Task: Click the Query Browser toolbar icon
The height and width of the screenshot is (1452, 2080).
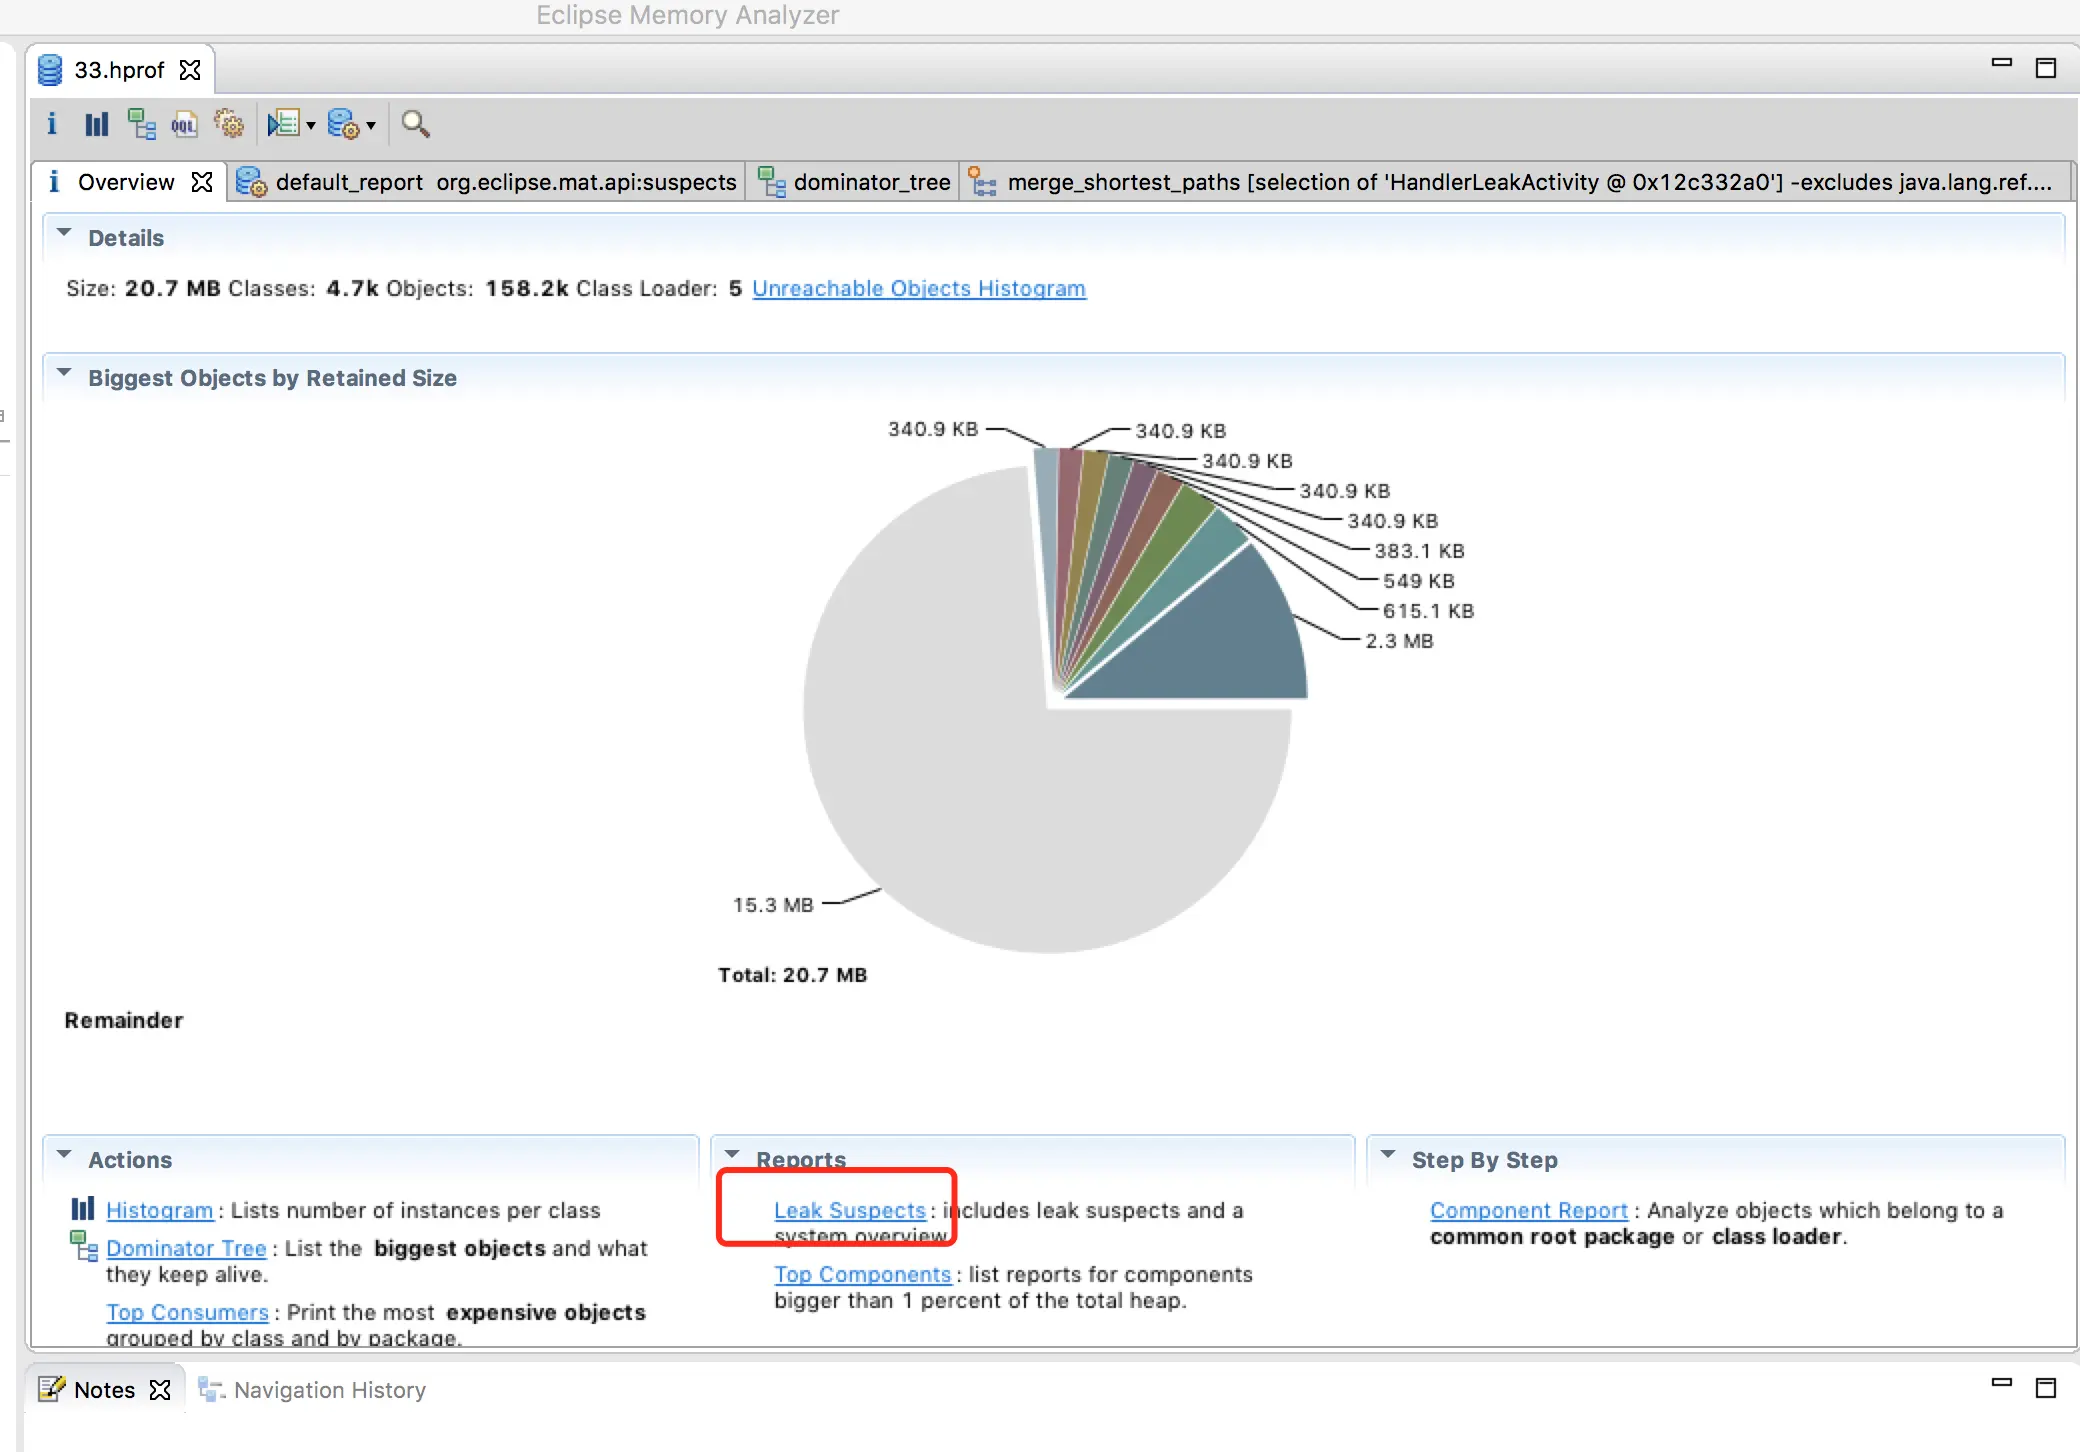Action: coord(283,124)
